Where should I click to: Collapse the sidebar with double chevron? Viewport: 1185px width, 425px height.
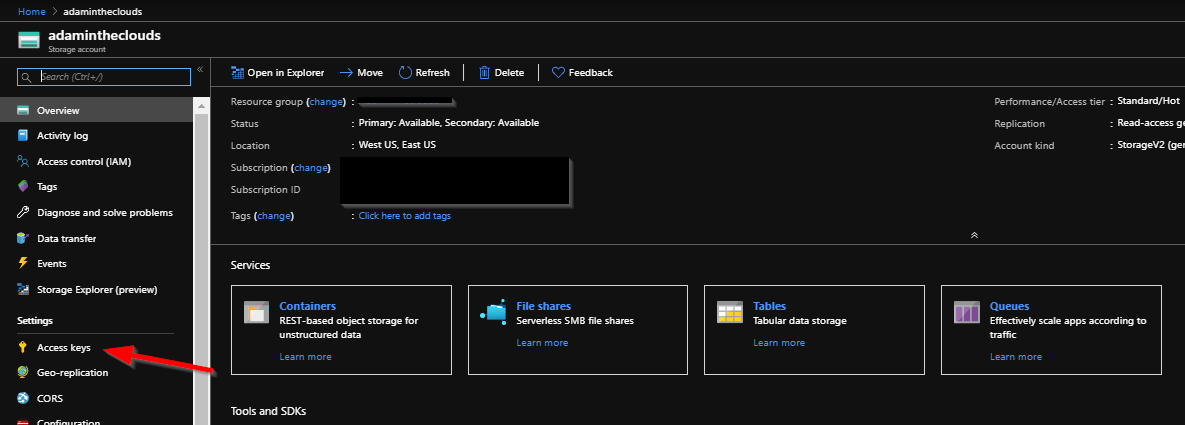coord(200,70)
